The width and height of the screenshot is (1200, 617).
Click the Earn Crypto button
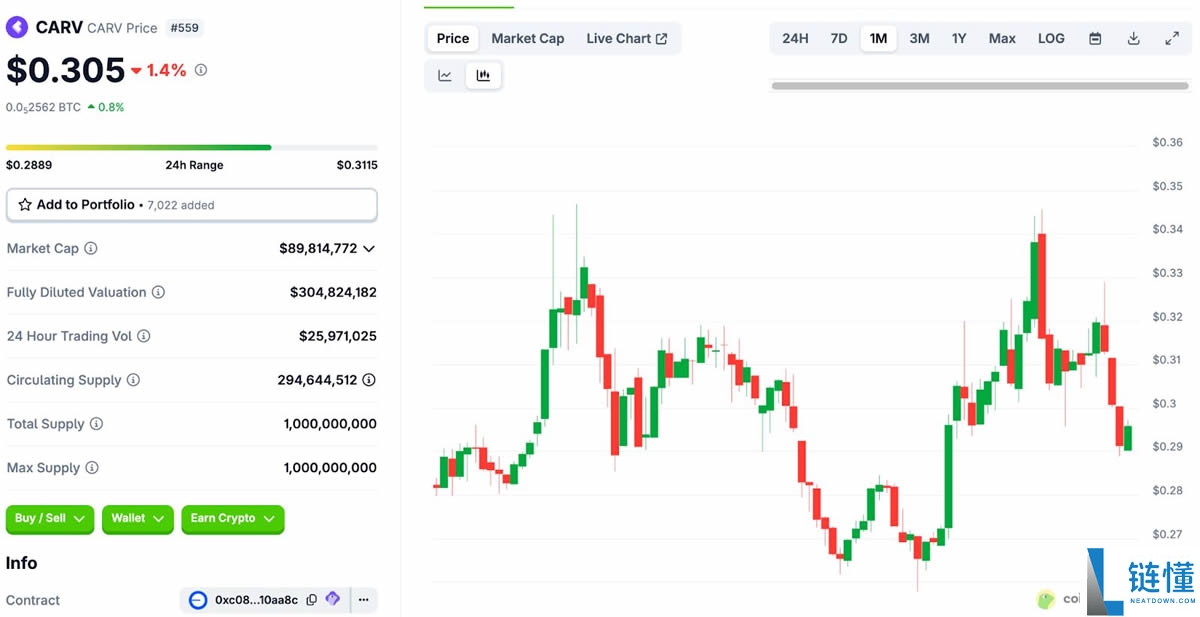[x=232, y=519]
